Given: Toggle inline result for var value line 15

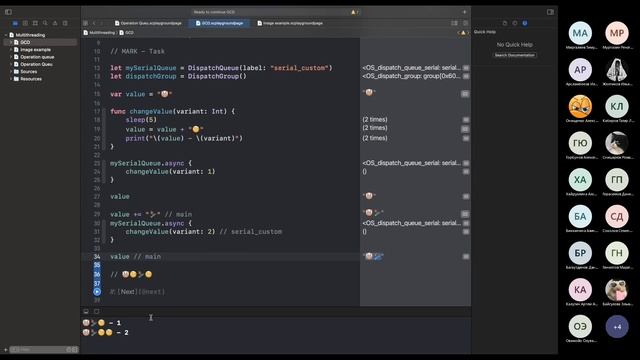Looking at the screenshot, I should [x=465, y=94].
